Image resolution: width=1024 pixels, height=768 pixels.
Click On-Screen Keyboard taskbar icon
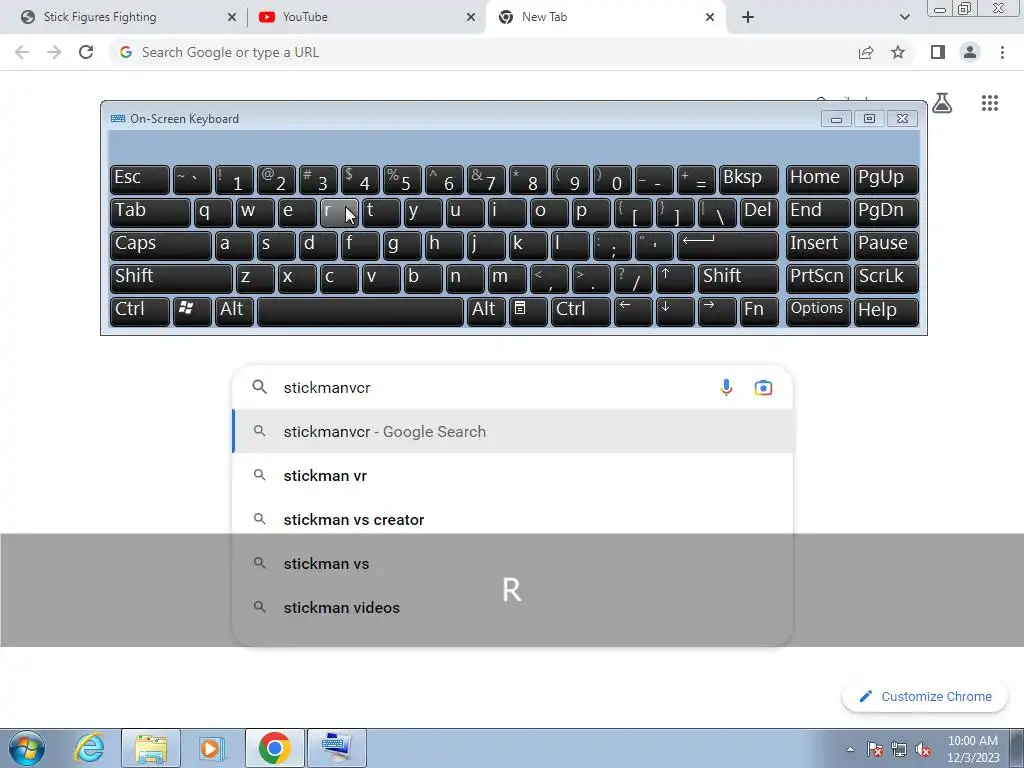pos(337,748)
